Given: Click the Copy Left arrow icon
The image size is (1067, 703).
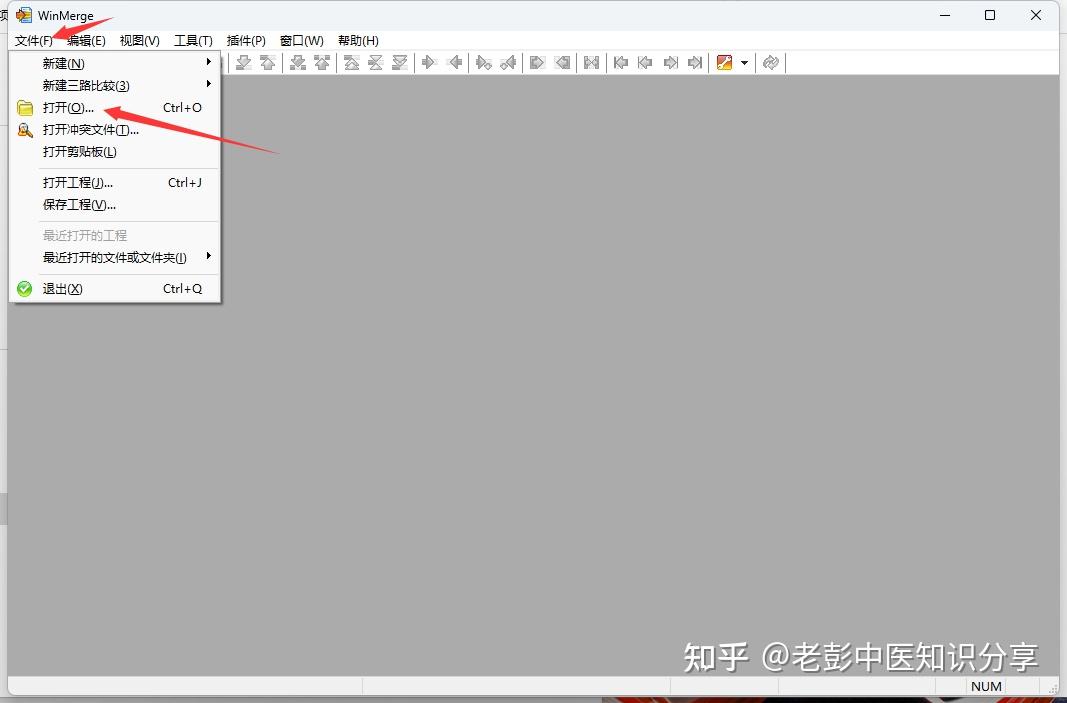Looking at the screenshot, I should click(456, 63).
